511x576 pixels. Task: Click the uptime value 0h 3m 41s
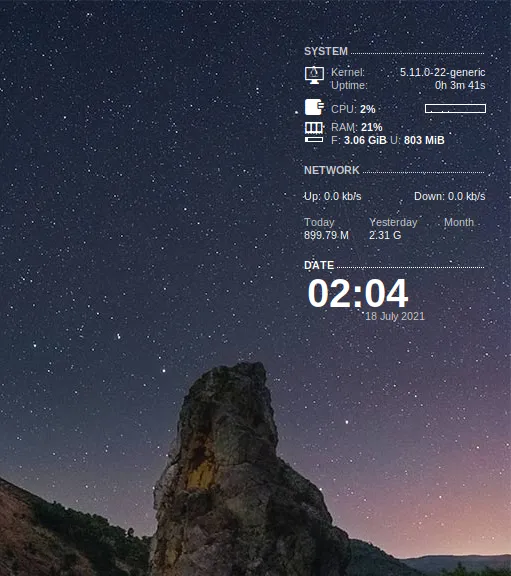[x=460, y=85]
